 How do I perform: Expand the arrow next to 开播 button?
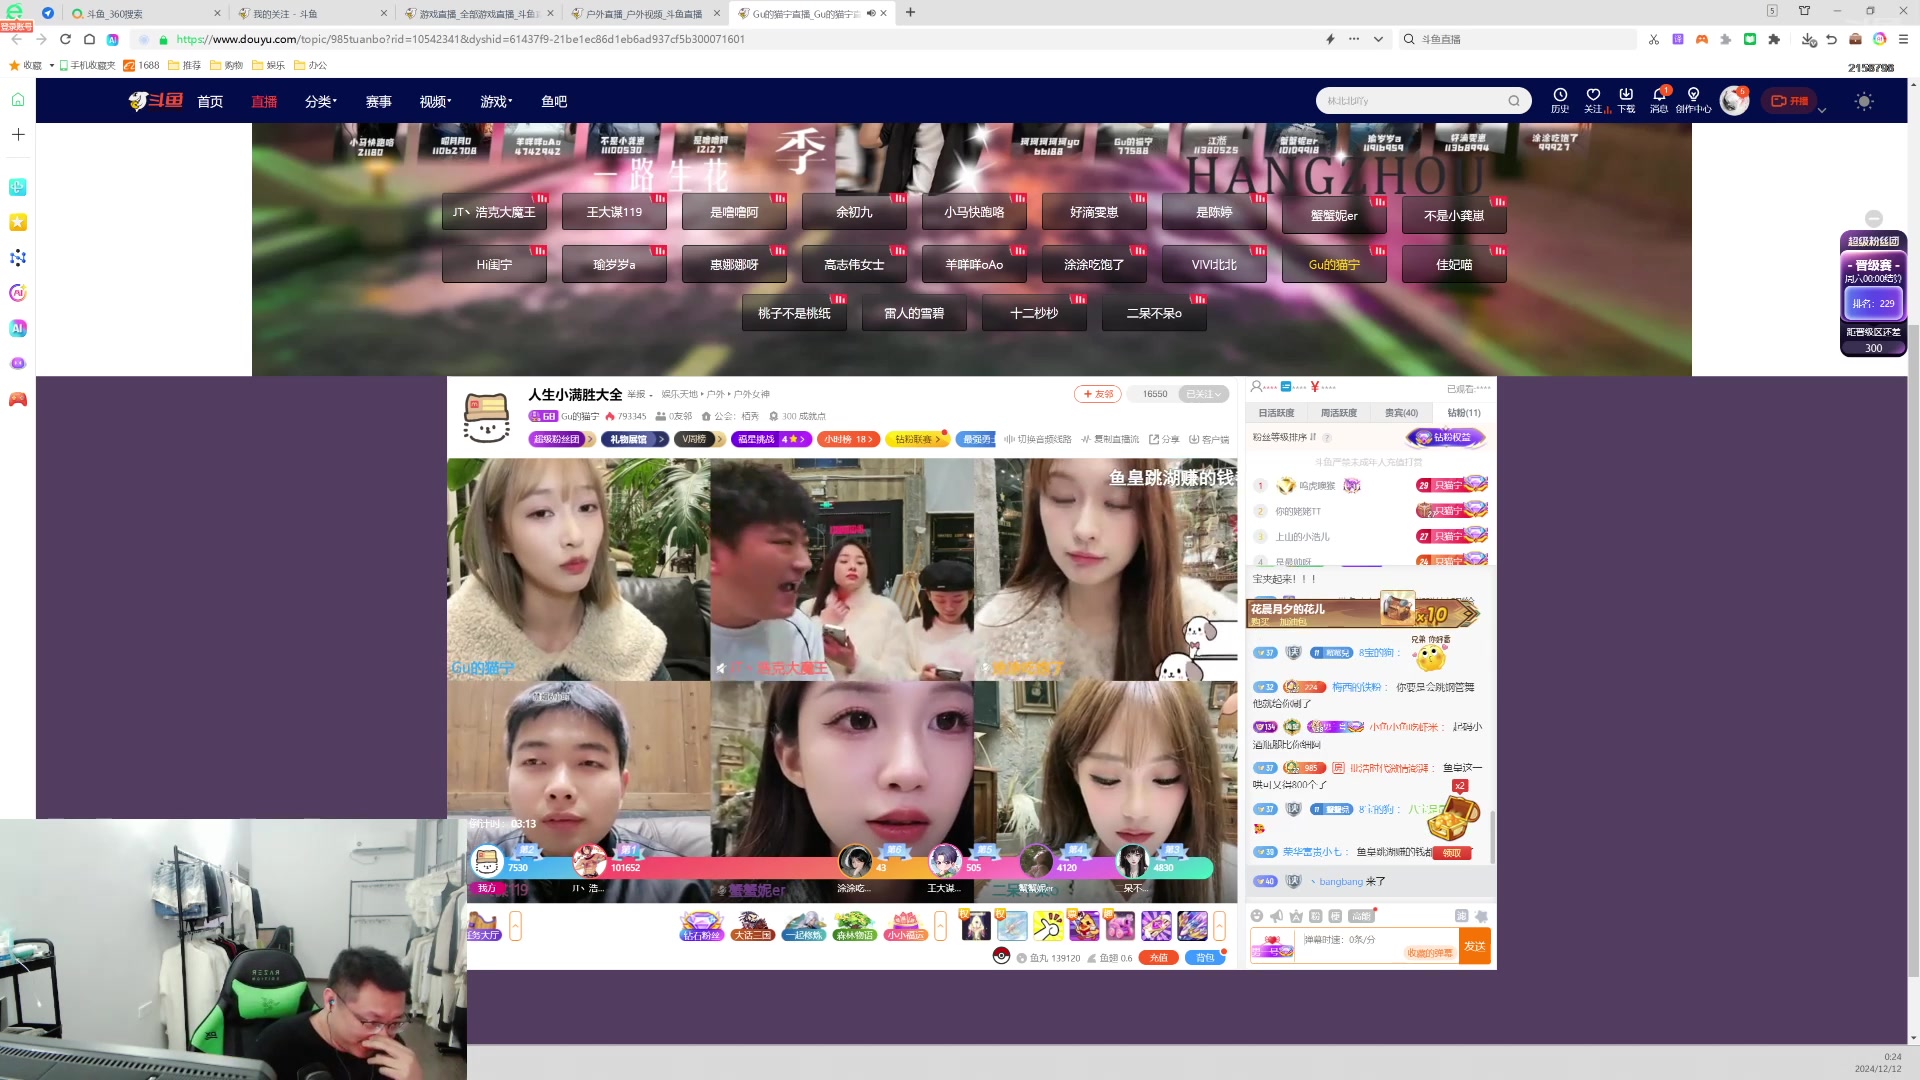[x=1822, y=110]
